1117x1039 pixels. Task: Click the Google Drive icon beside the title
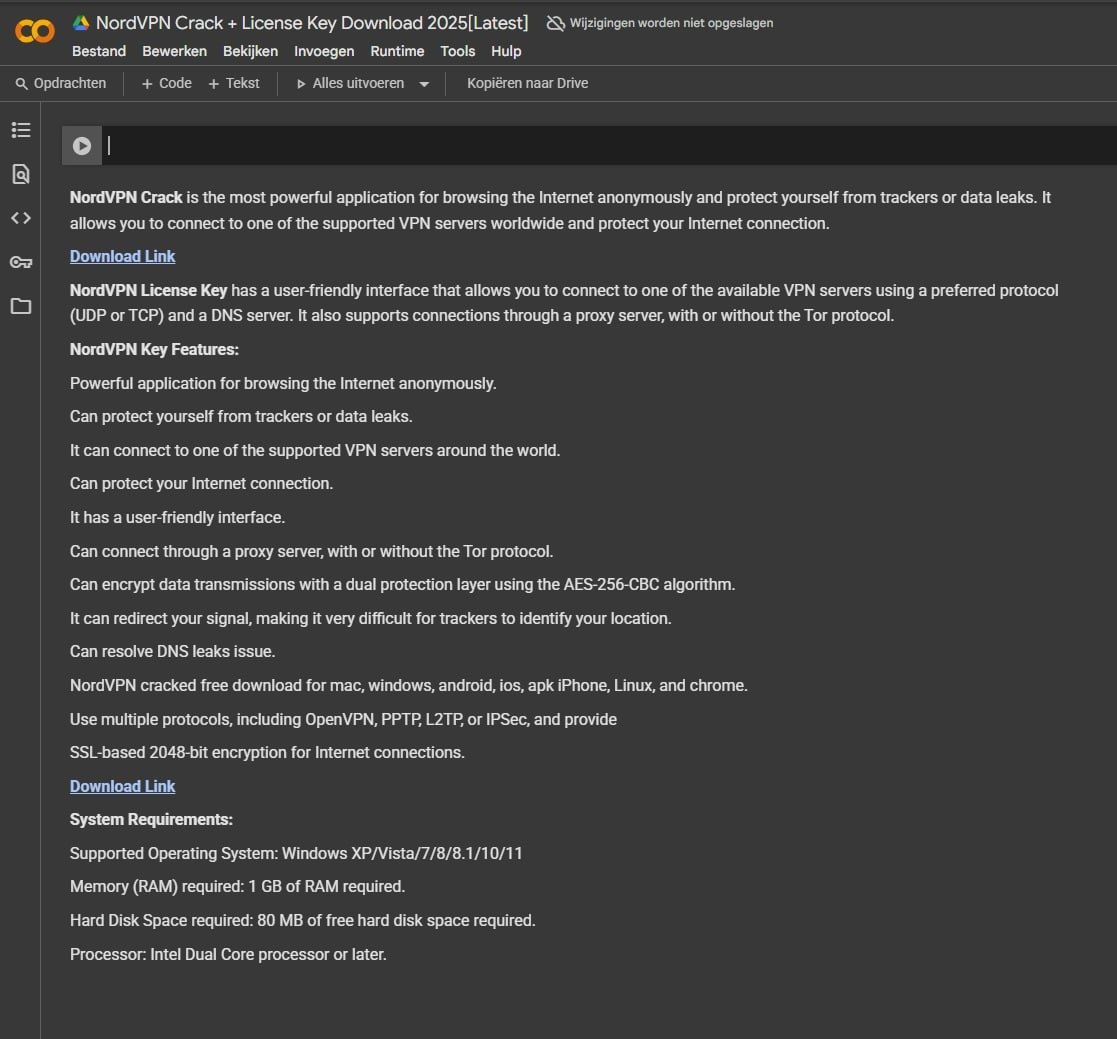point(80,23)
